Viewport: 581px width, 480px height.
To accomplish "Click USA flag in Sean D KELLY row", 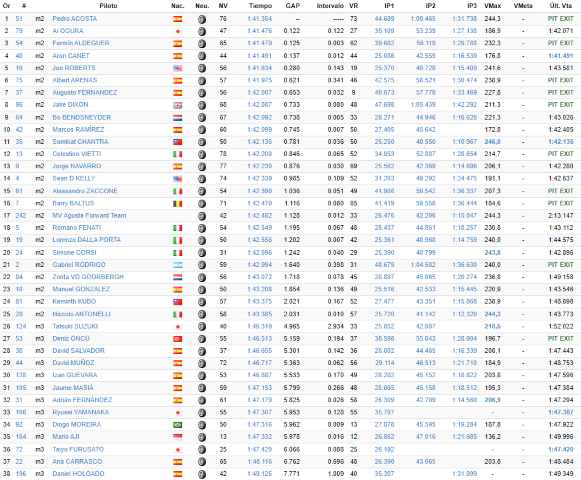I will click(x=177, y=179).
